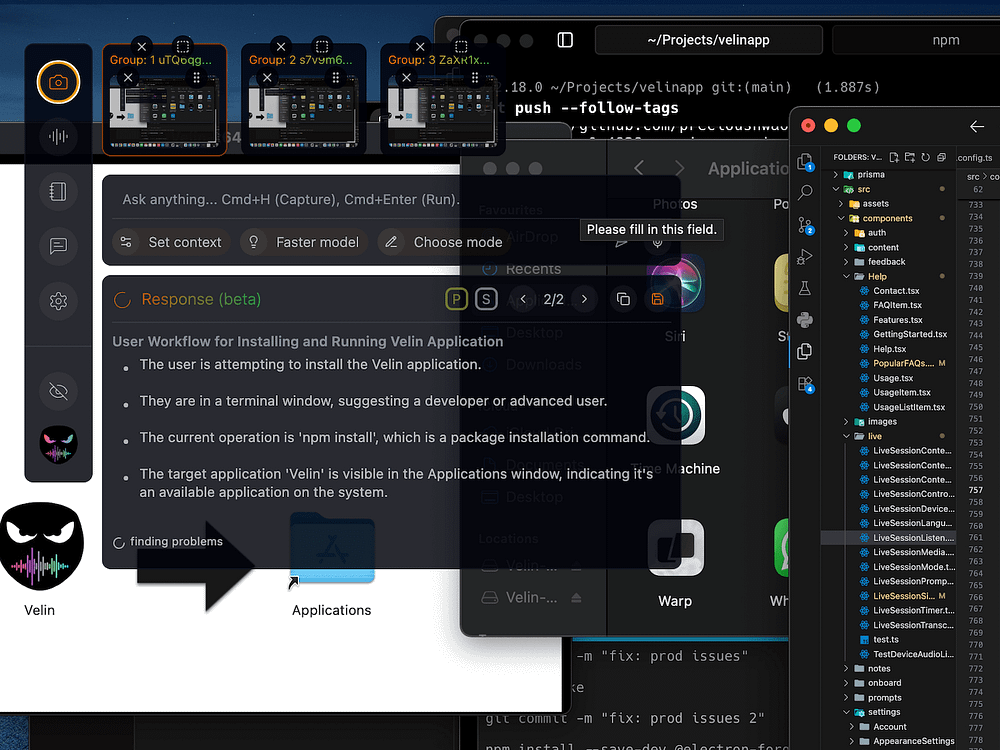1000x750 pixels.
Task: Open the Choose mode option
Action: (445, 242)
